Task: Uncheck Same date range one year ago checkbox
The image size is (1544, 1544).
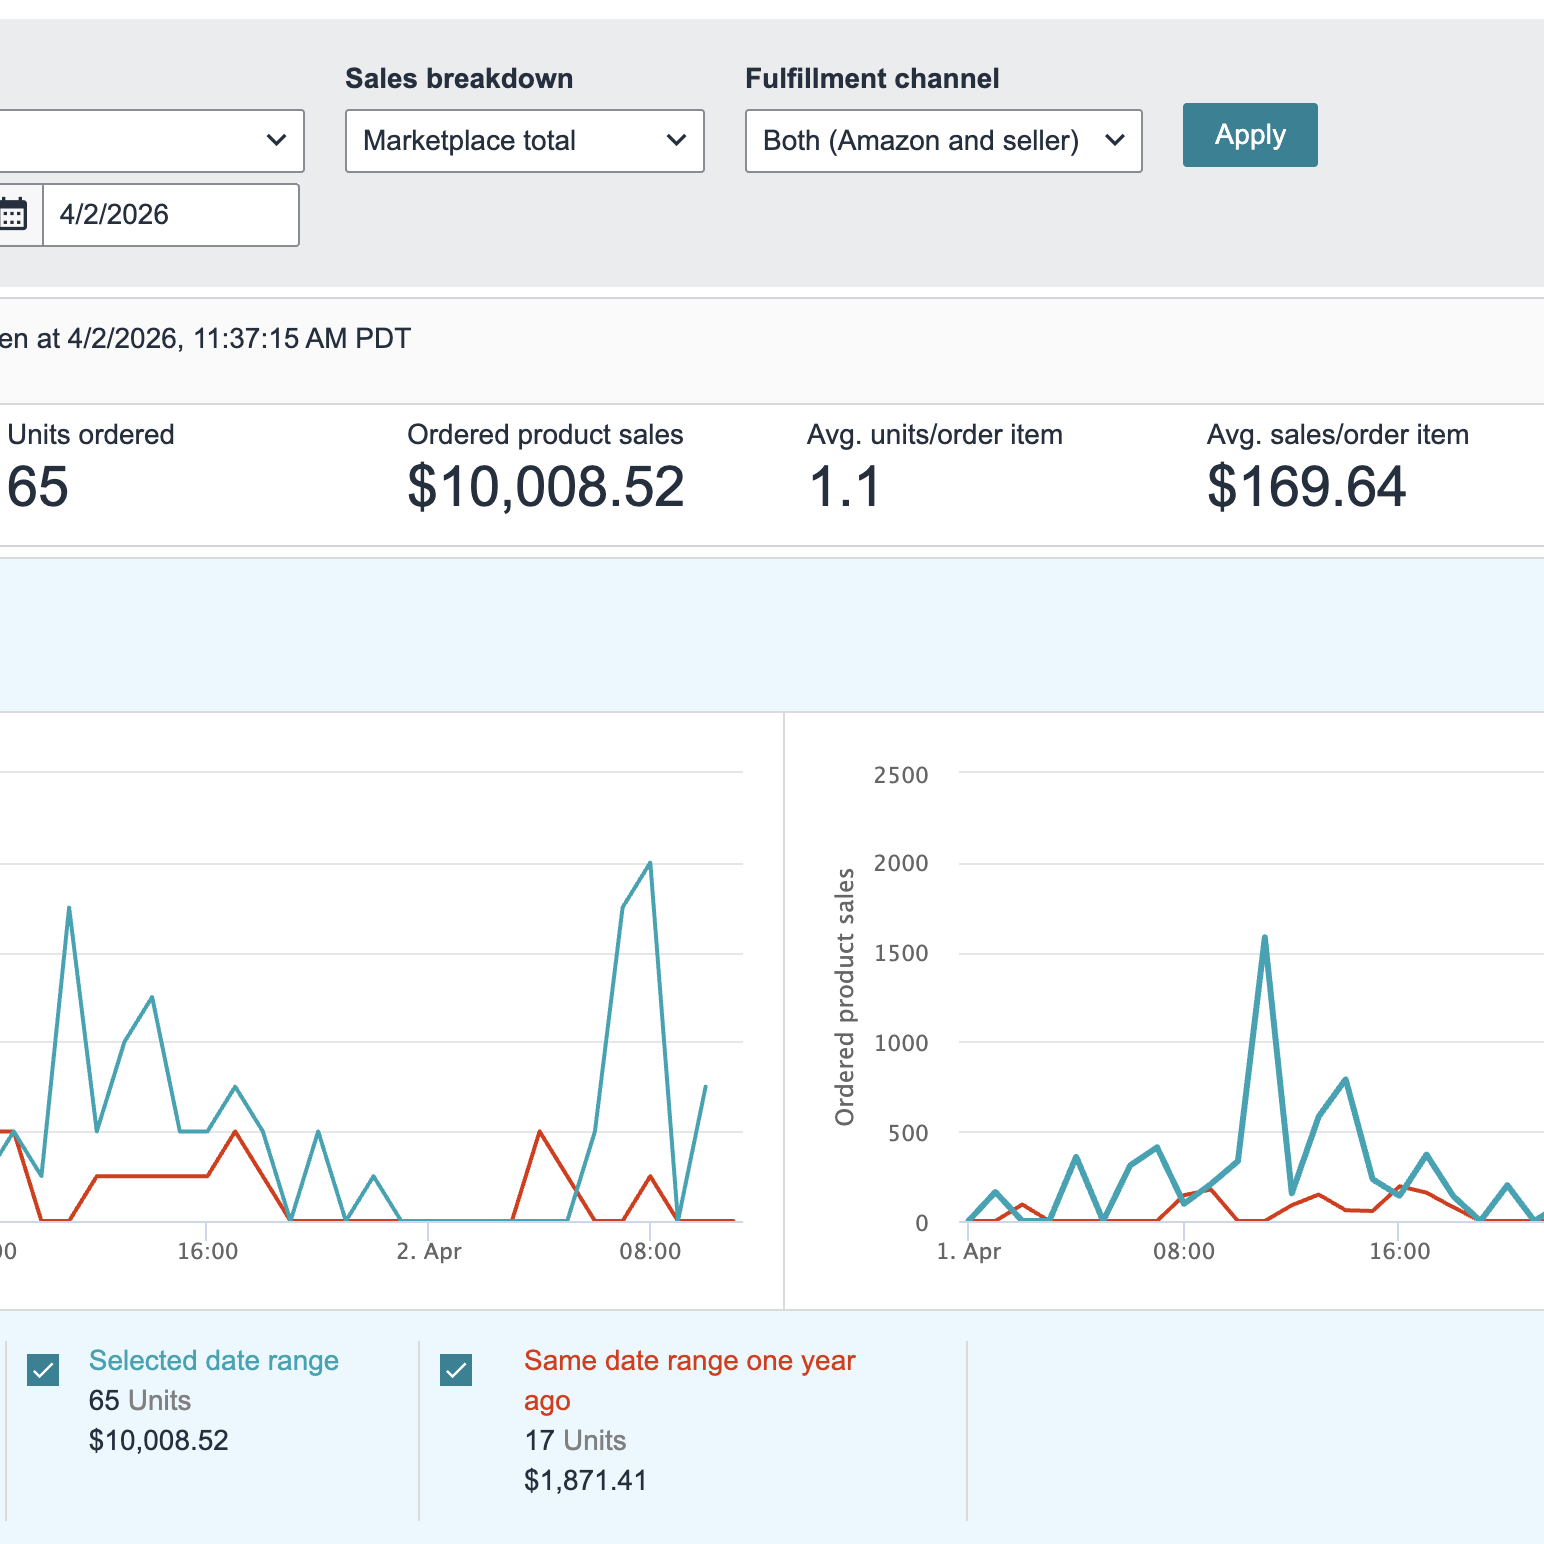Action: pos(456,1369)
